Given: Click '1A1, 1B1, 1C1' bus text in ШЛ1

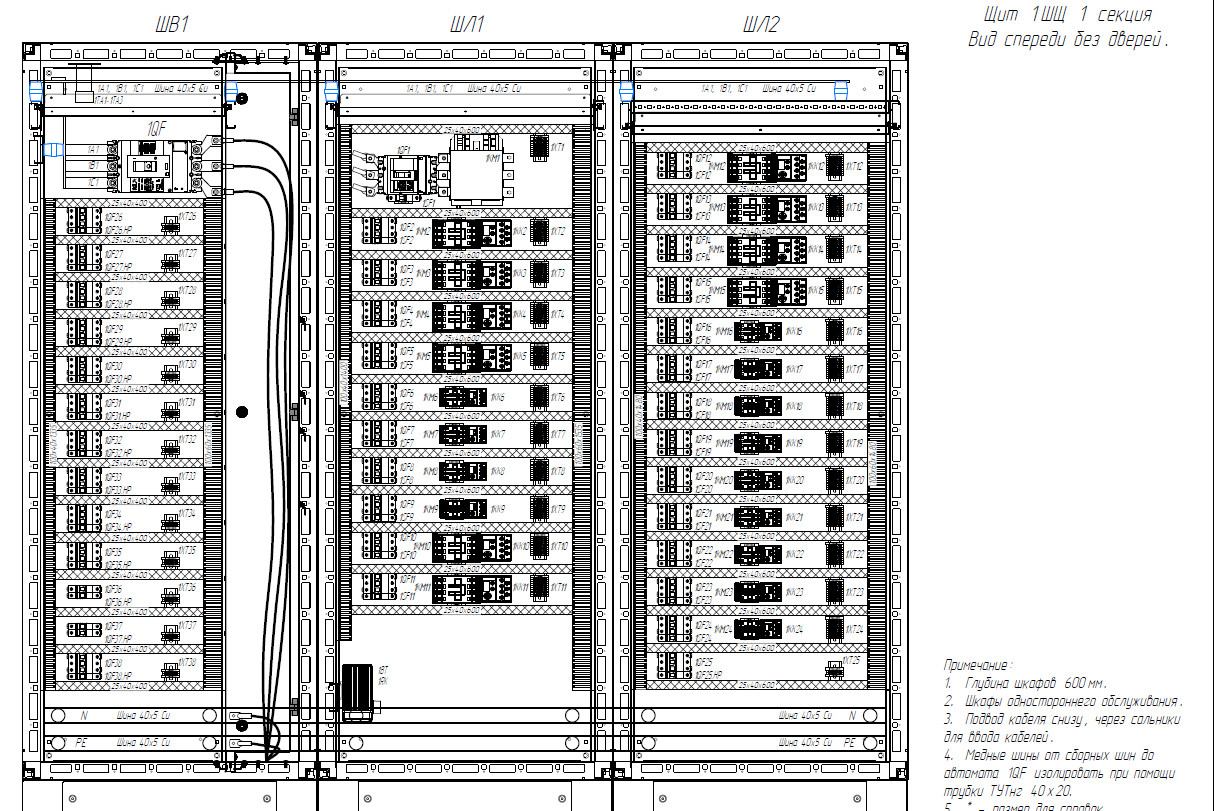Looking at the screenshot, I should coord(430,89).
